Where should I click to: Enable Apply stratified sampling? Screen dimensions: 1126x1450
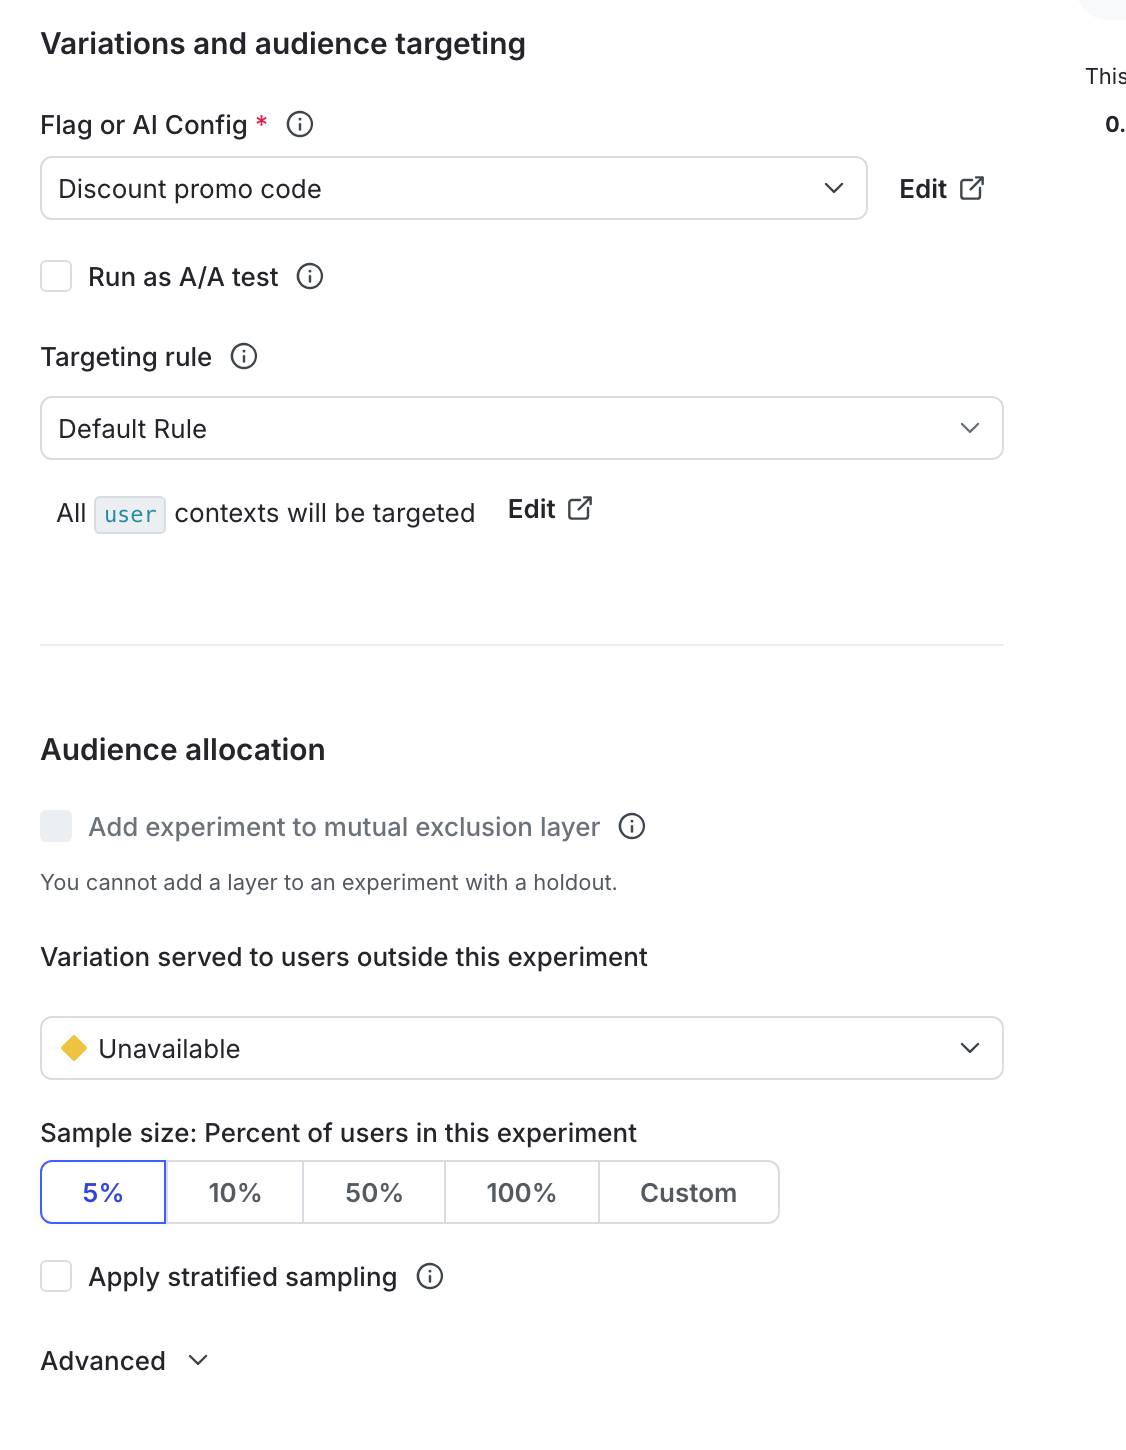pyautogui.click(x=56, y=1277)
